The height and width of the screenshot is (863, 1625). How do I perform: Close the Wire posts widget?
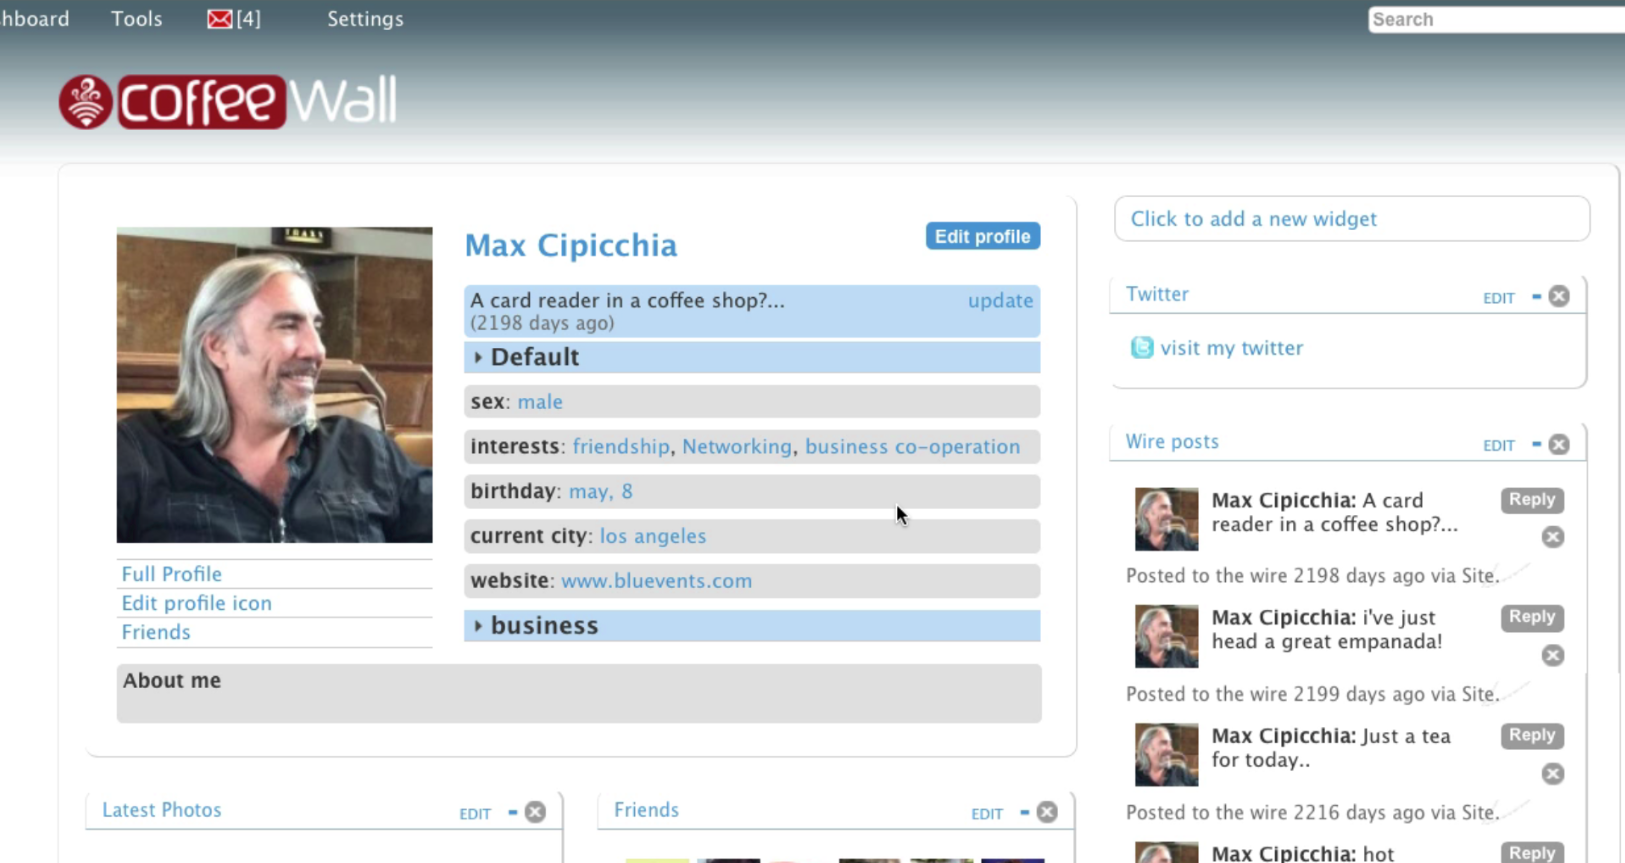[x=1559, y=445]
